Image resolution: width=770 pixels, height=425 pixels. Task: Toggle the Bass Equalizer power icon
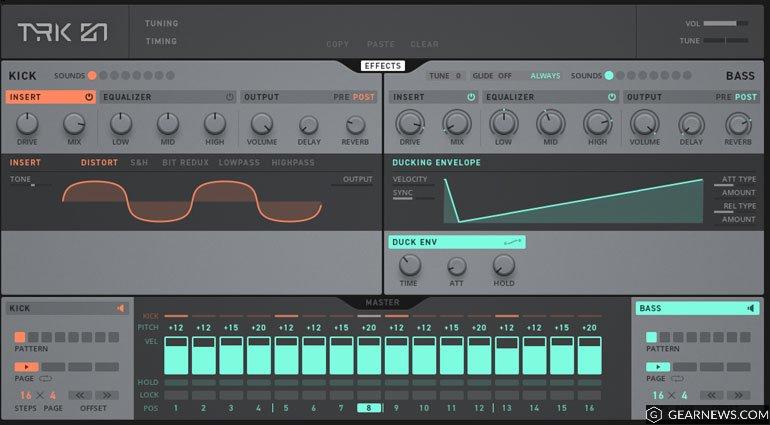[612, 97]
